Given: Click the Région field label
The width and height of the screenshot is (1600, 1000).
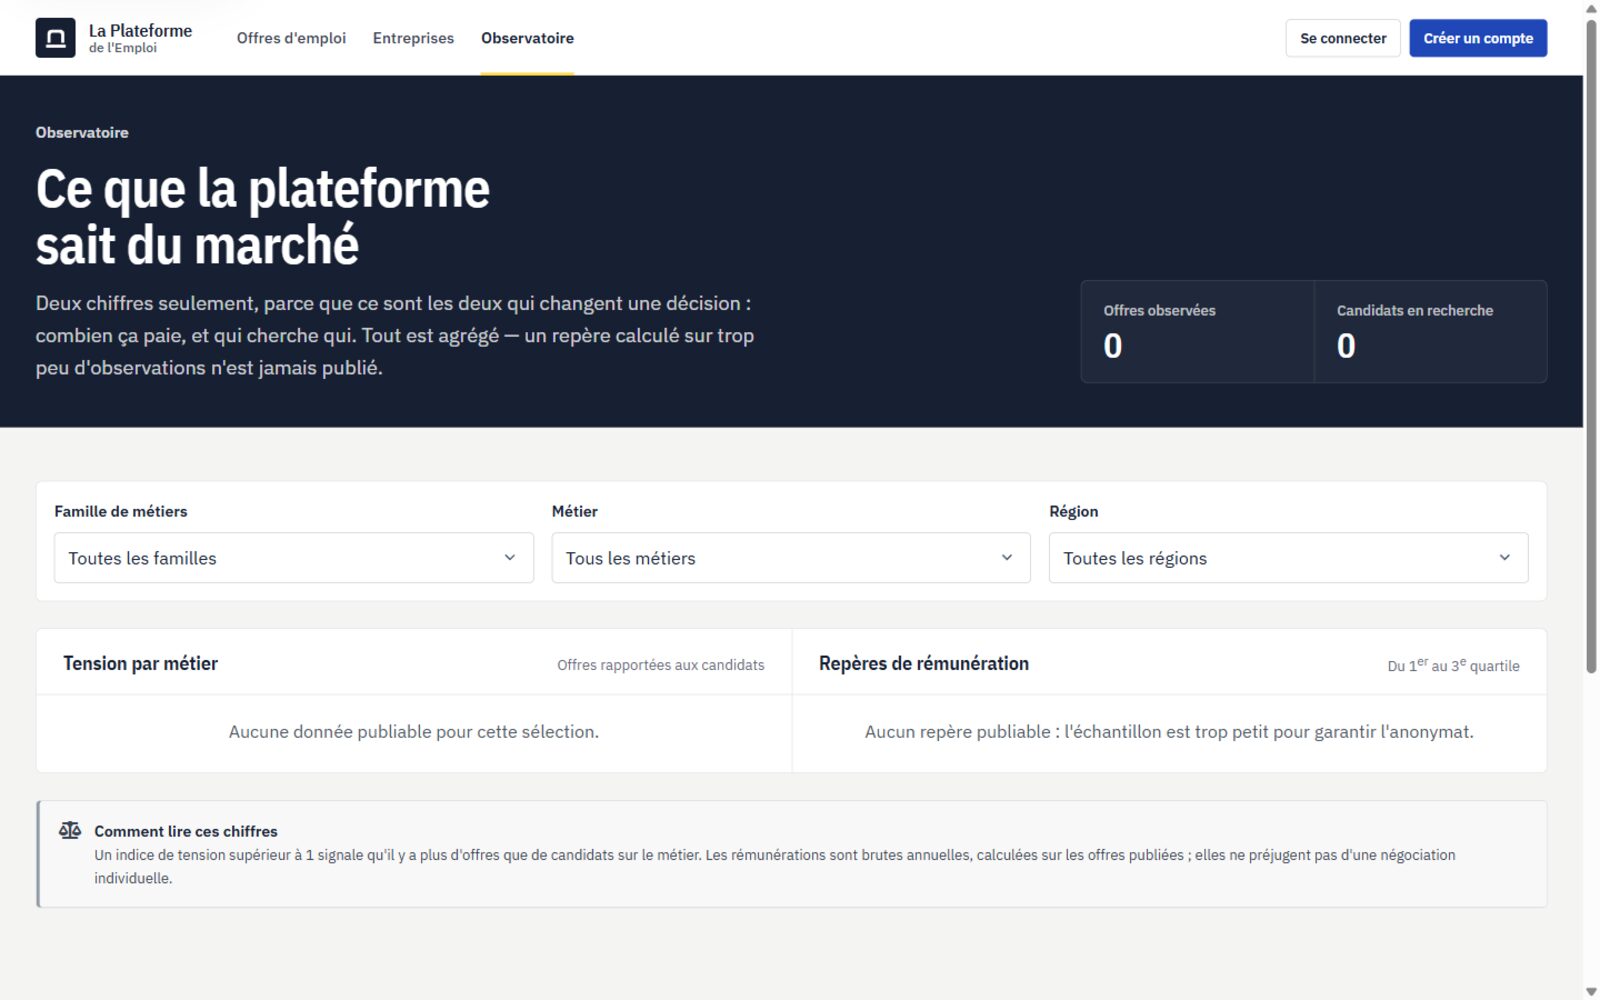Looking at the screenshot, I should [x=1074, y=511].
